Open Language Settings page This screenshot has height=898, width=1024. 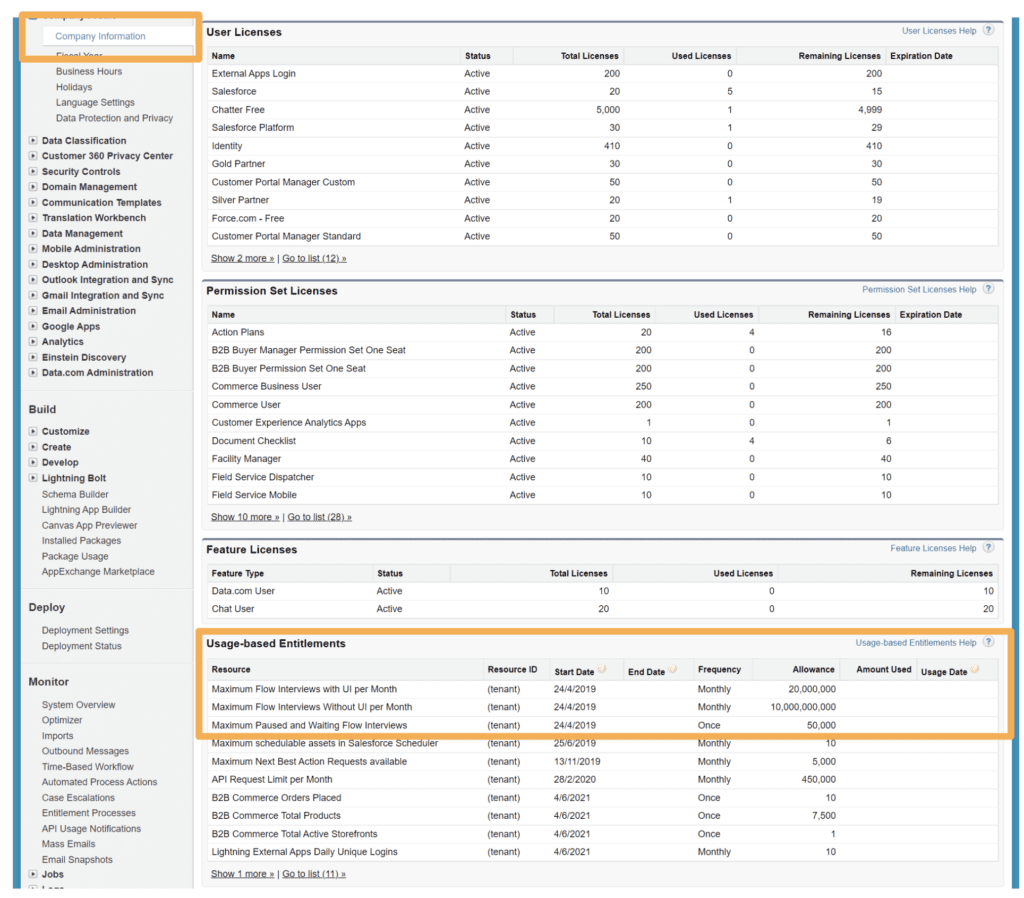(95, 103)
